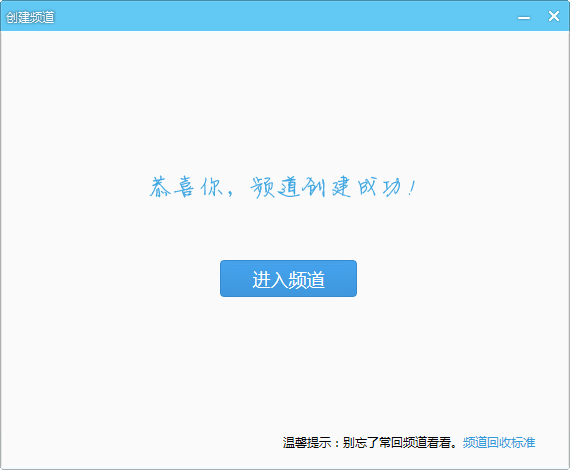
Task: Click the 创建频道 title text
Action: coord(30,17)
